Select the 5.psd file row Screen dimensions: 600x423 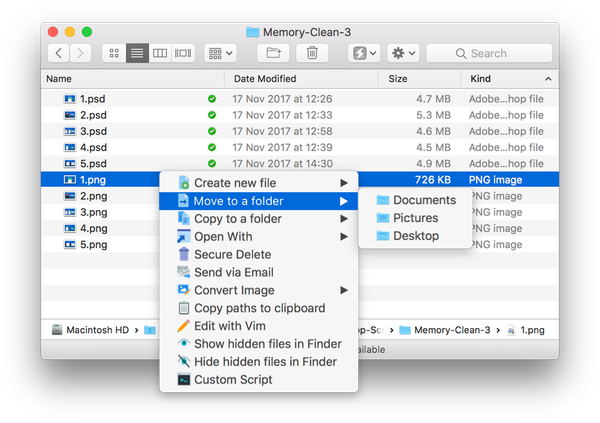coord(300,163)
